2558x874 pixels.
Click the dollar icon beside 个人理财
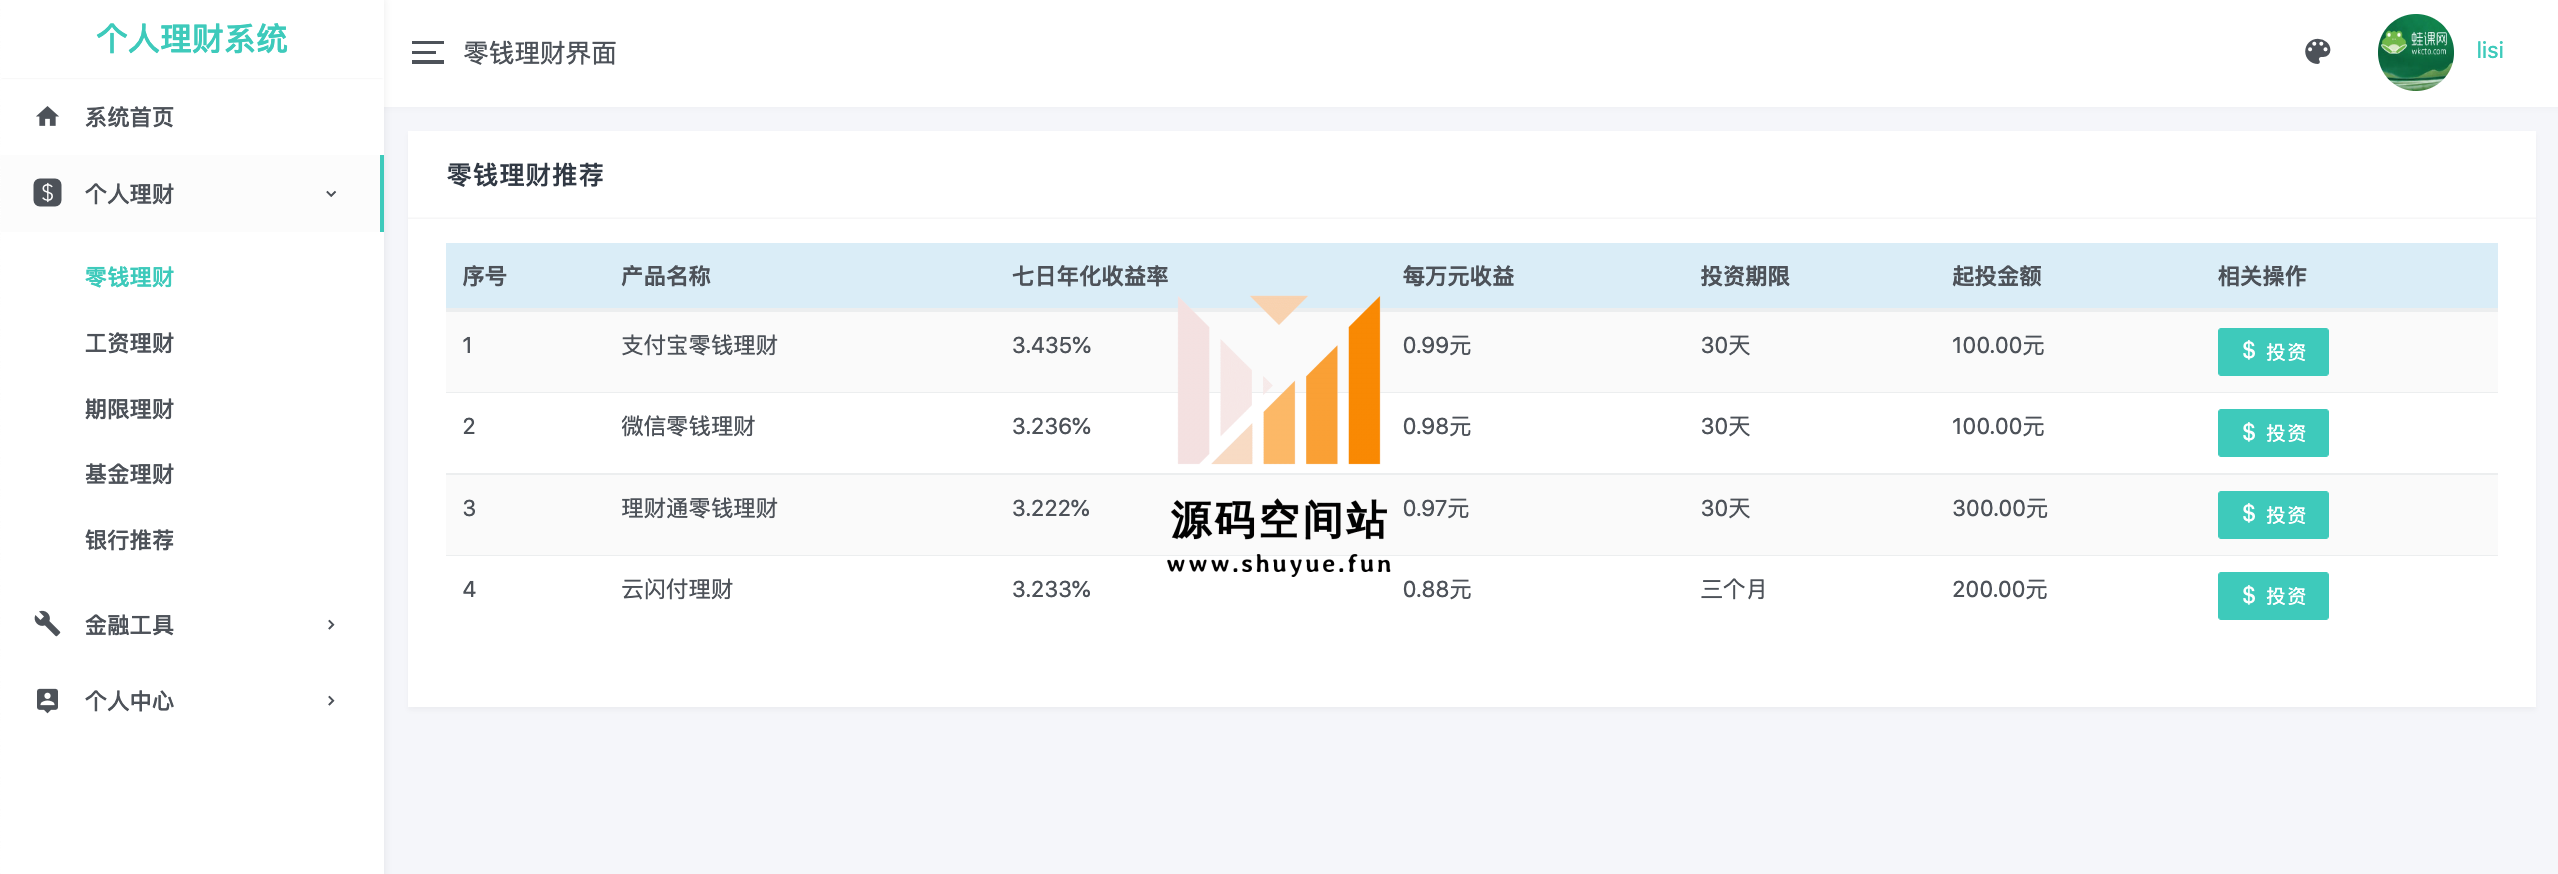[47, 193]
